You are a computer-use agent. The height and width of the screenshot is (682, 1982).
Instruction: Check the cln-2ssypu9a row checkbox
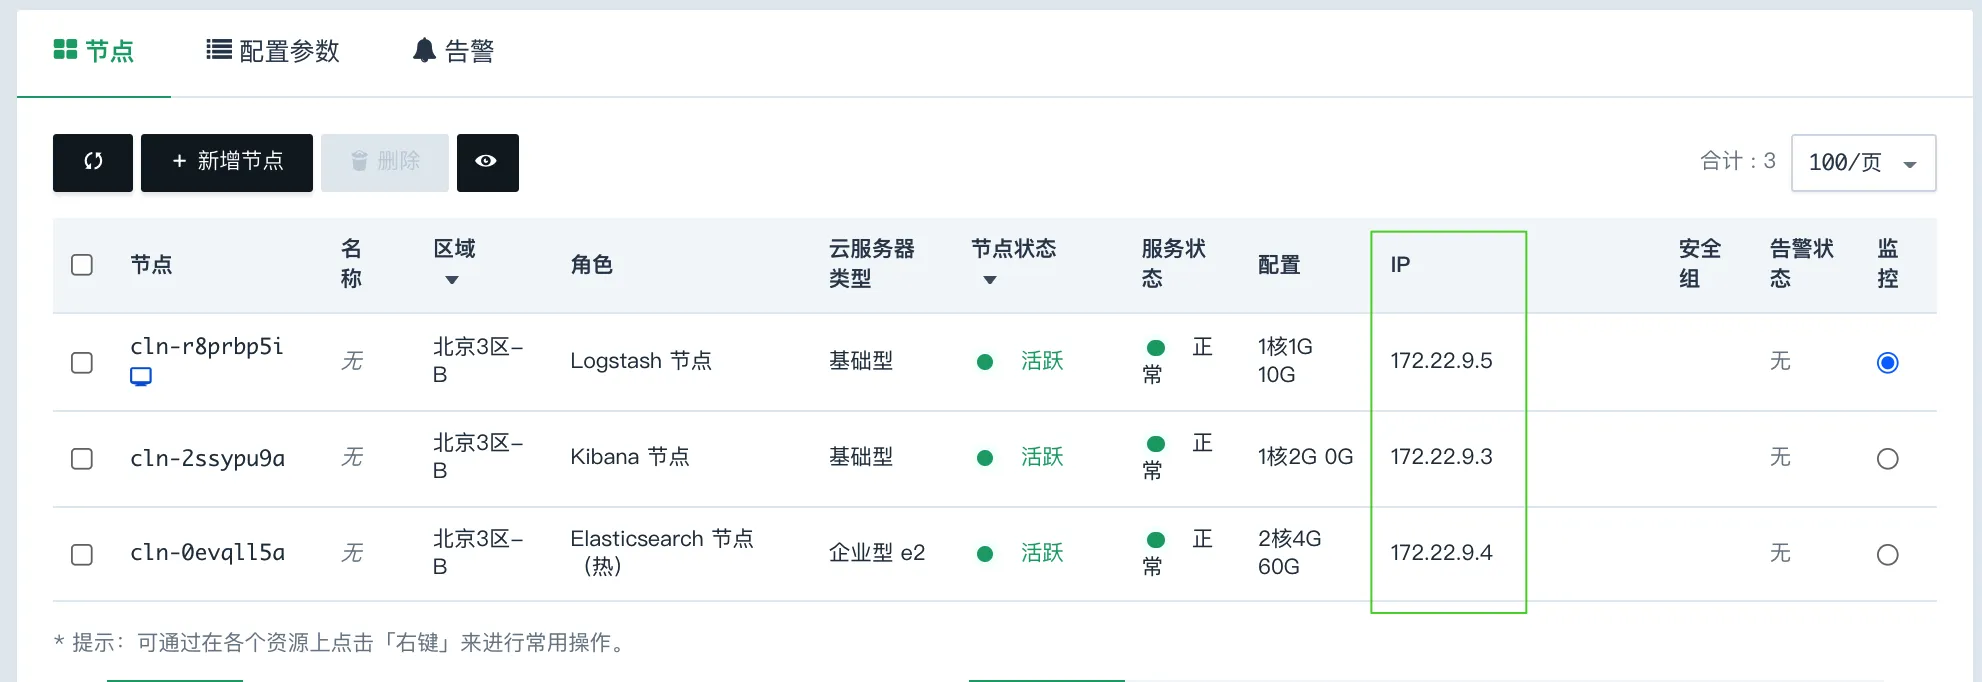[x=82, y=459]
